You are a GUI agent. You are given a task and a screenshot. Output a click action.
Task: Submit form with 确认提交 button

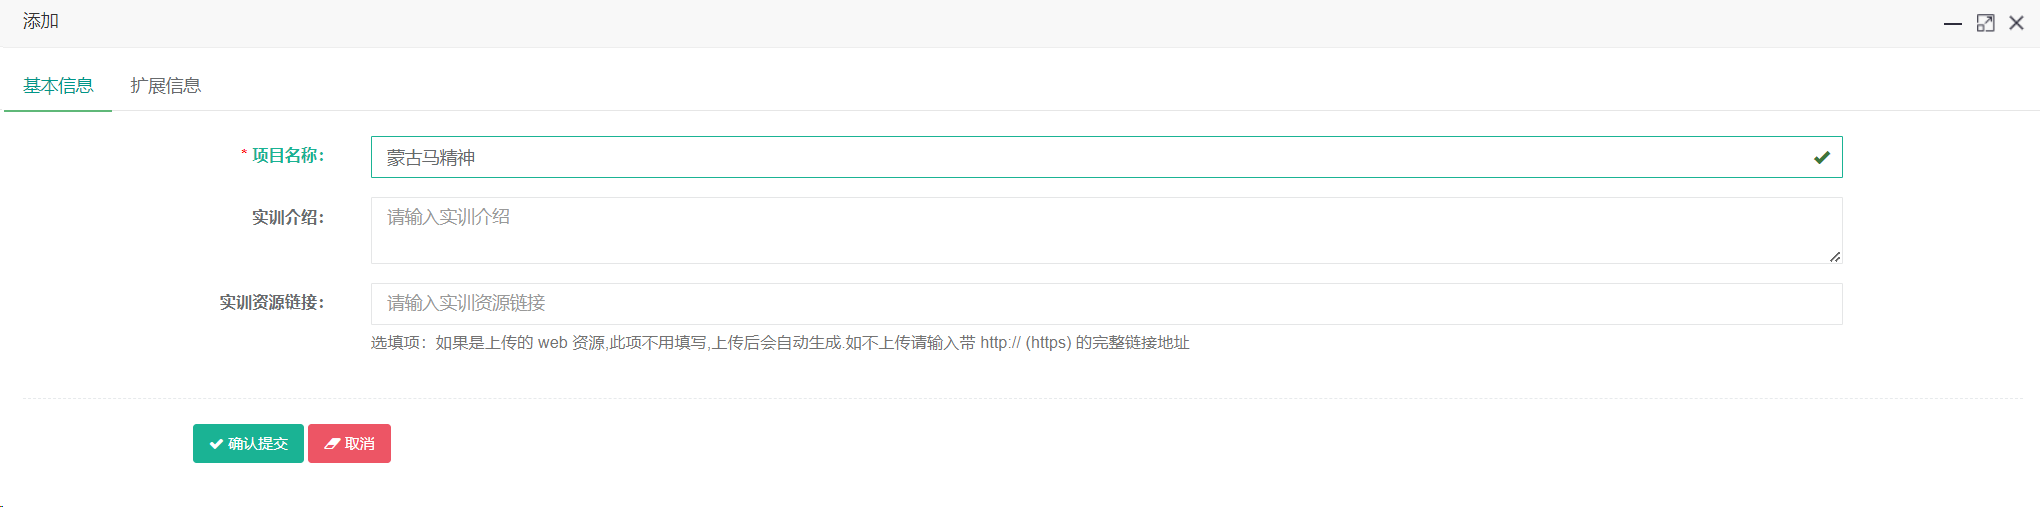248,444
